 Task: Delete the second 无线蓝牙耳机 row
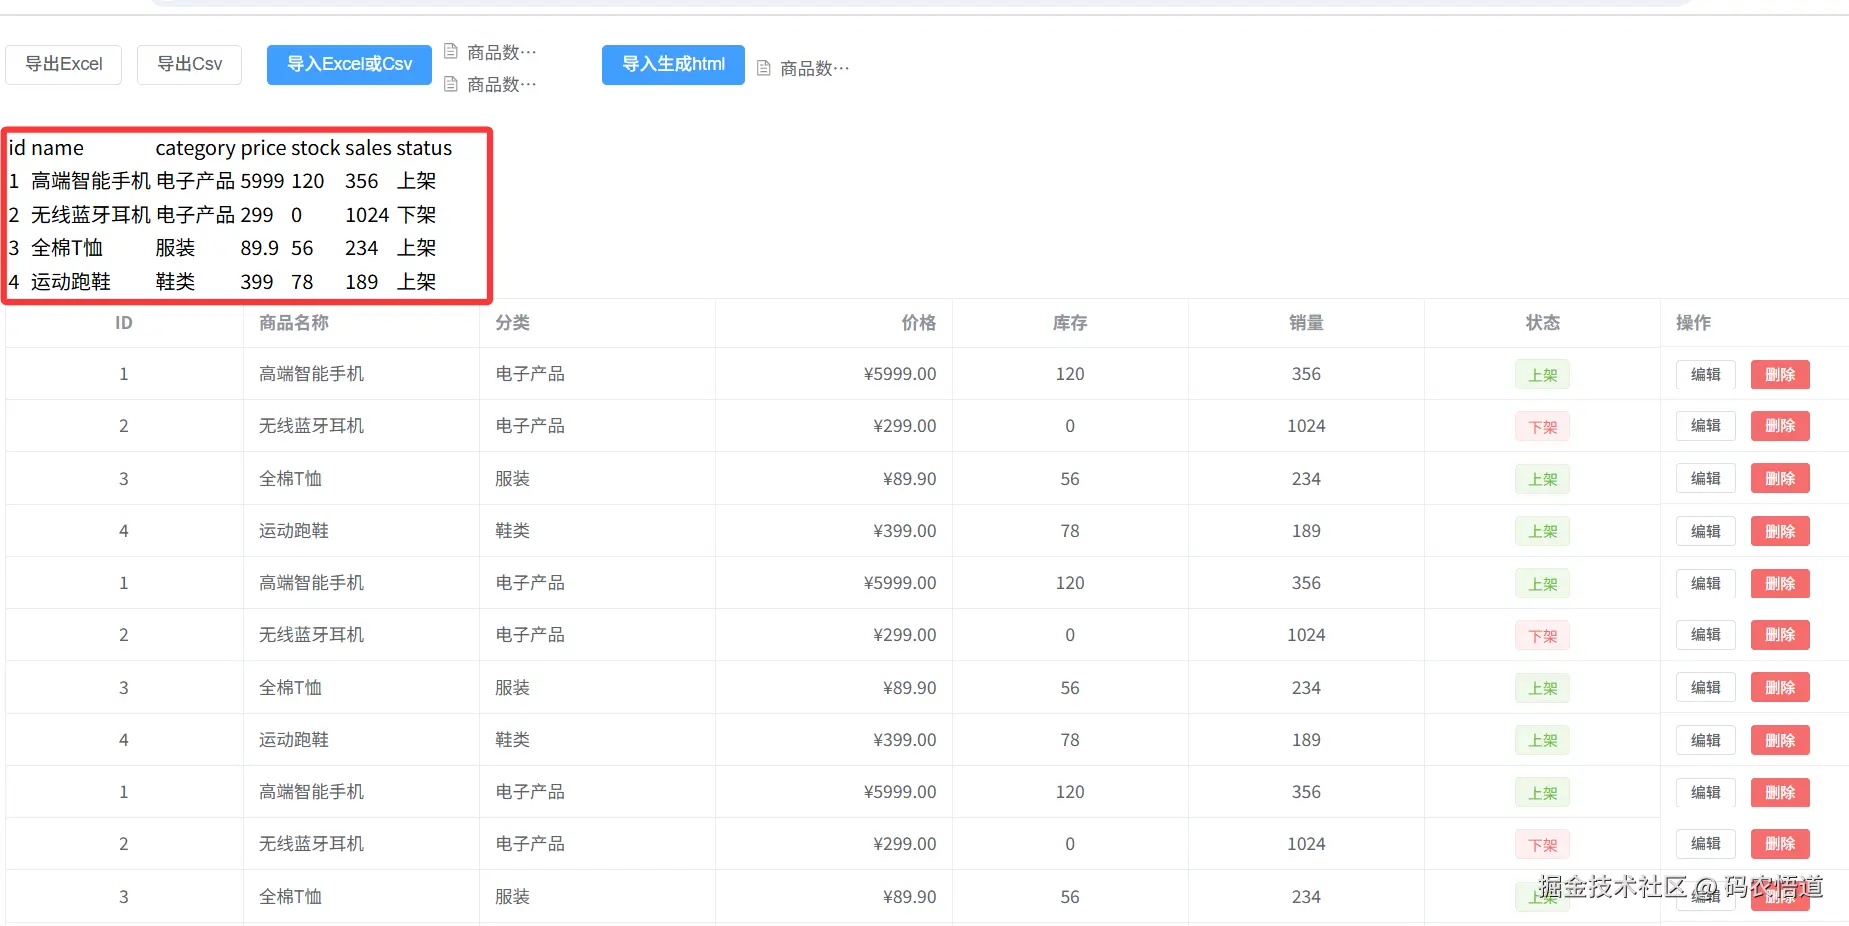(1780, 635)
